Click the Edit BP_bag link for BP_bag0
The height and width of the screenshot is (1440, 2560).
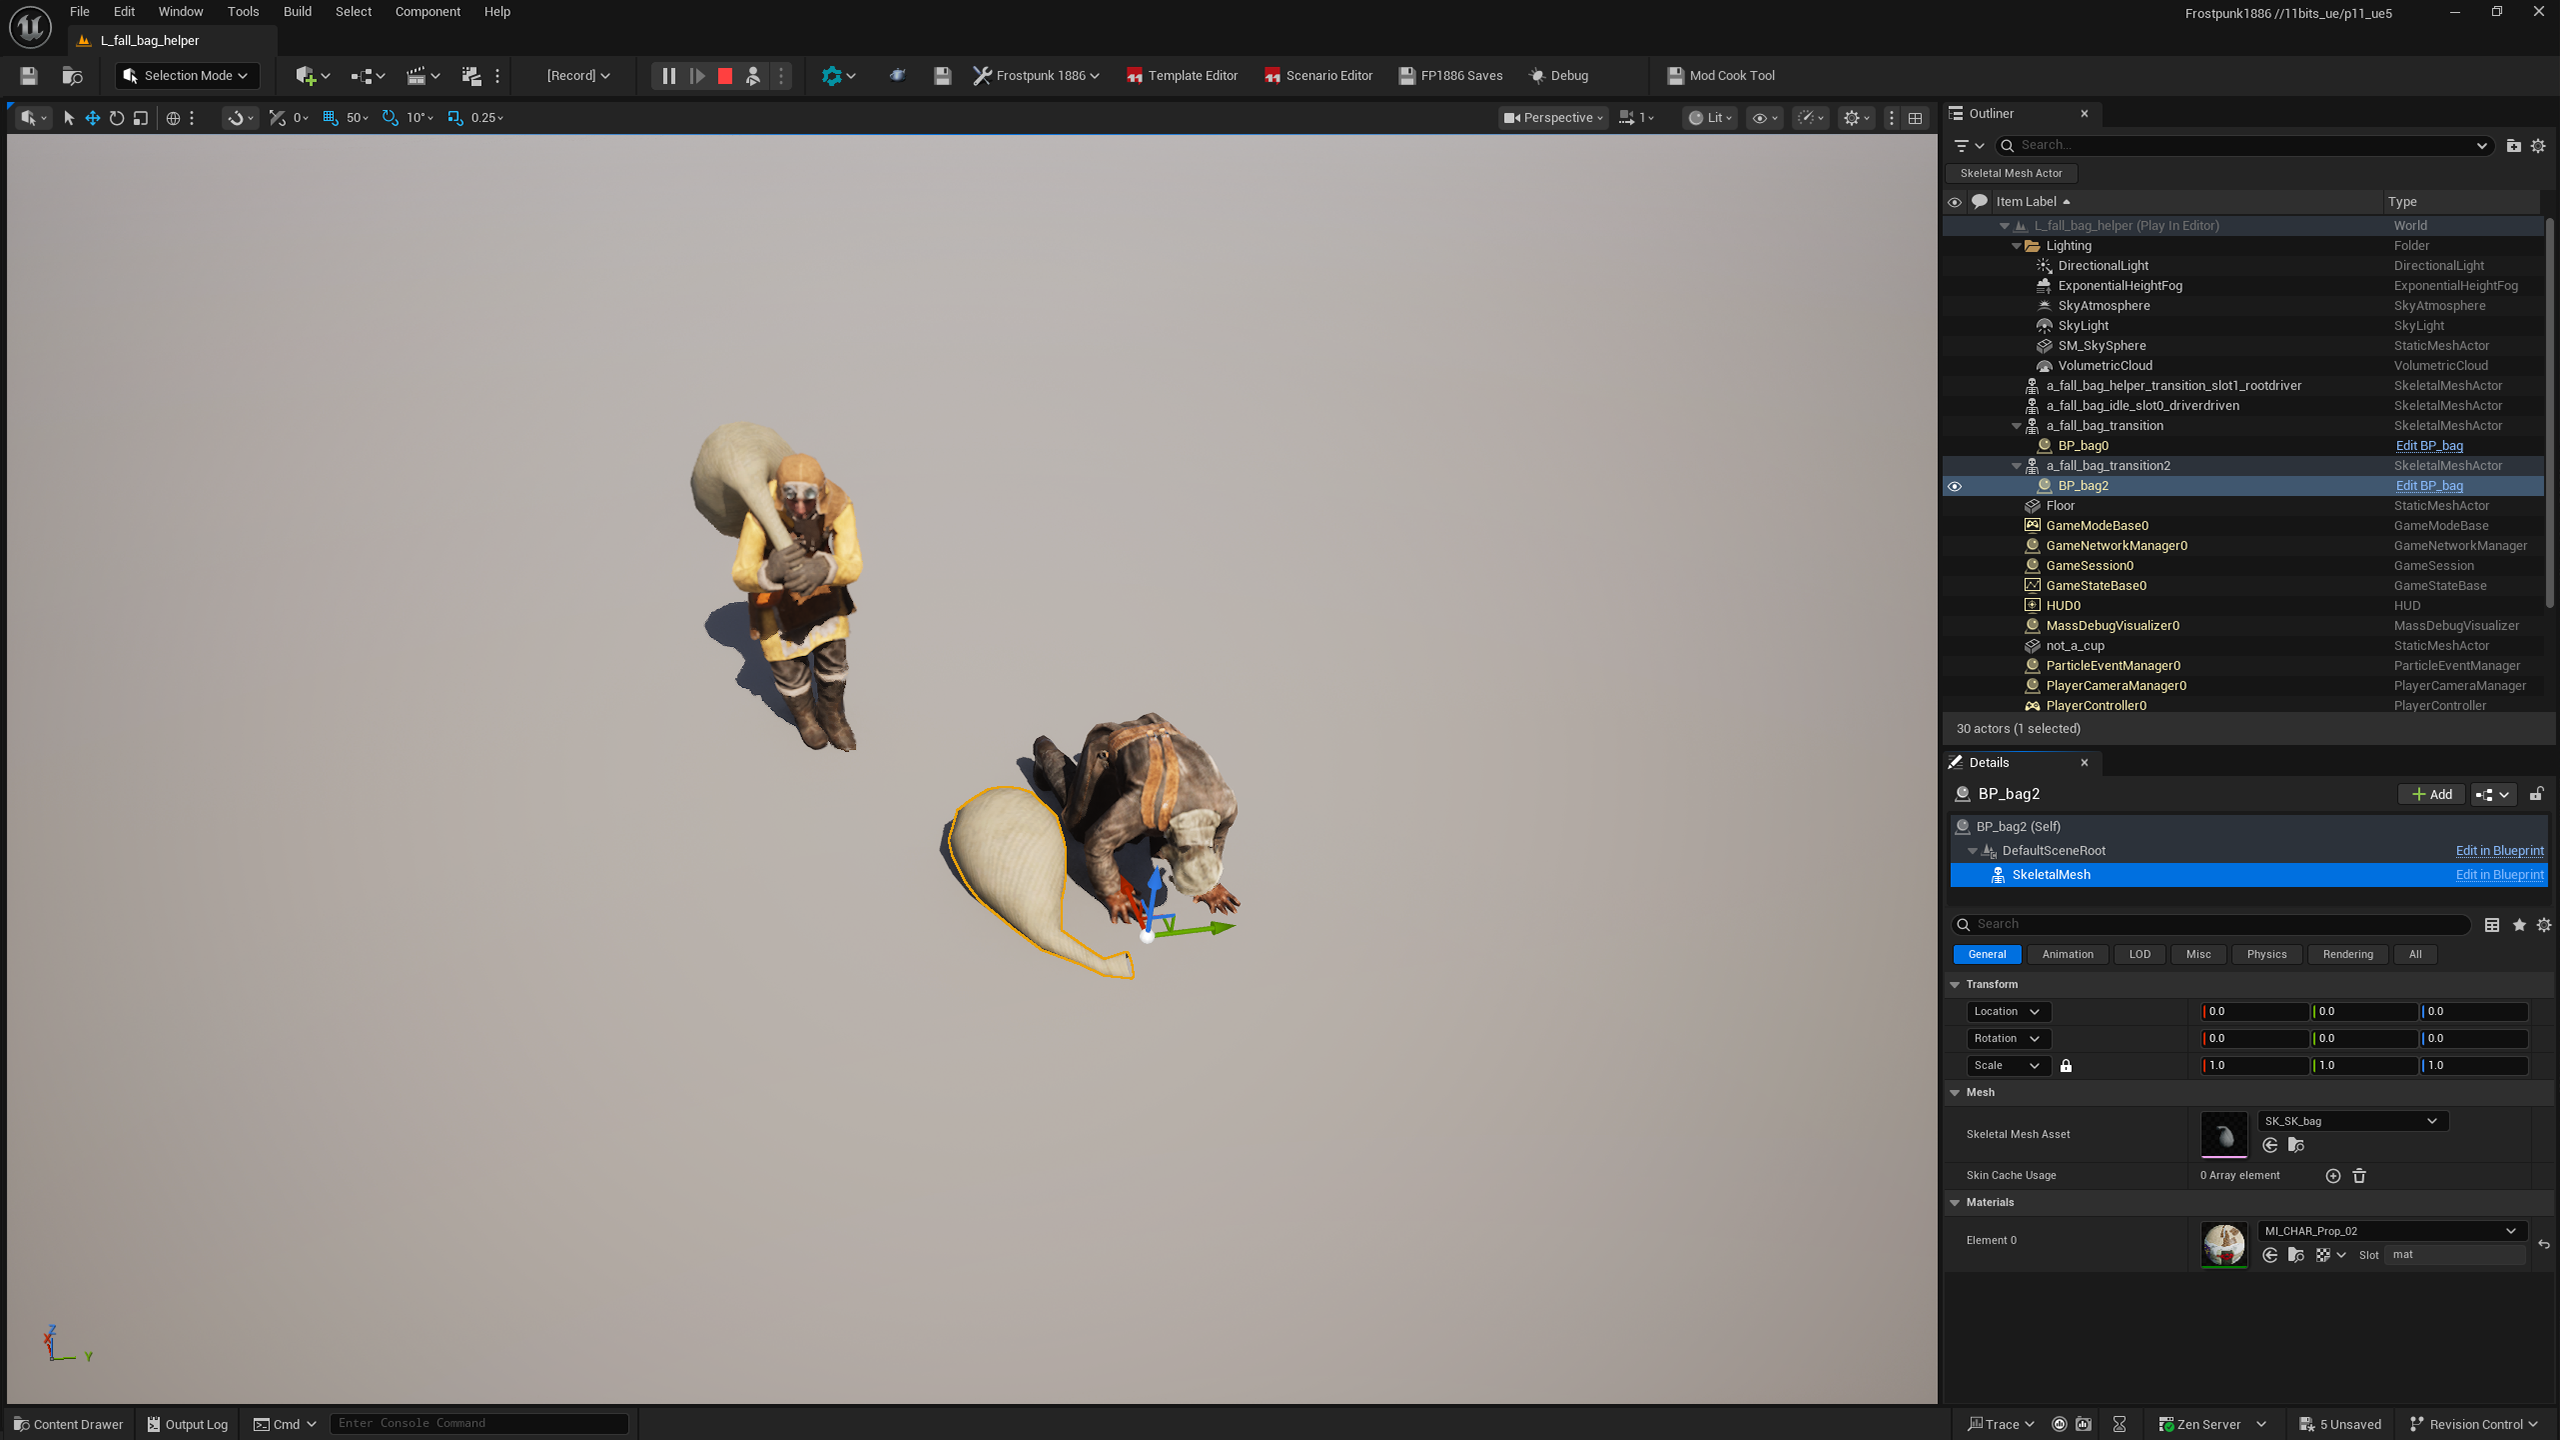[2429, 446]
